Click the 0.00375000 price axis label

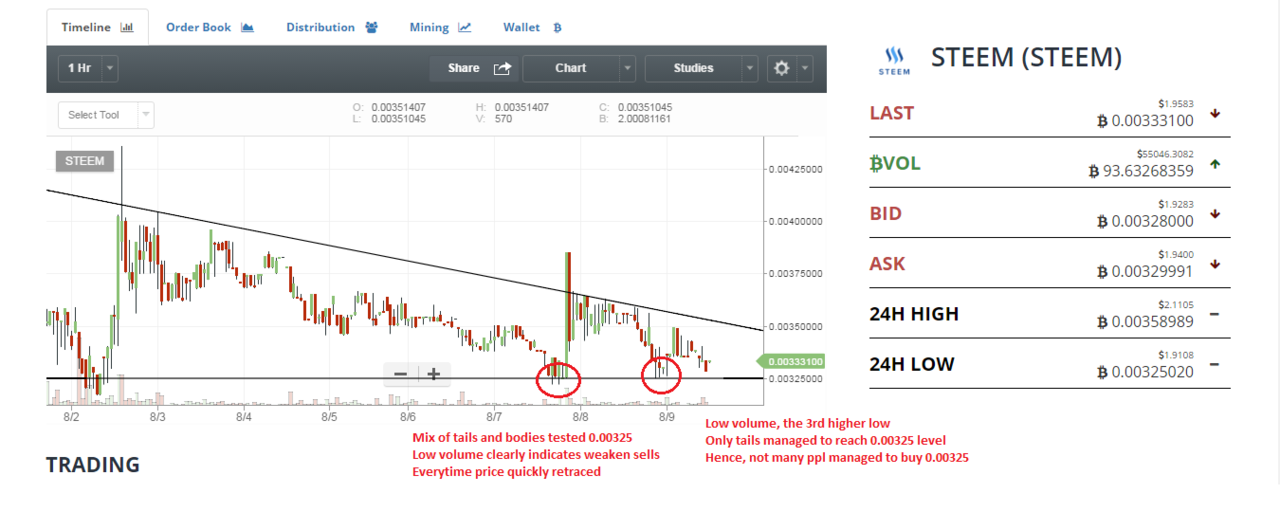tap(795, 274)
